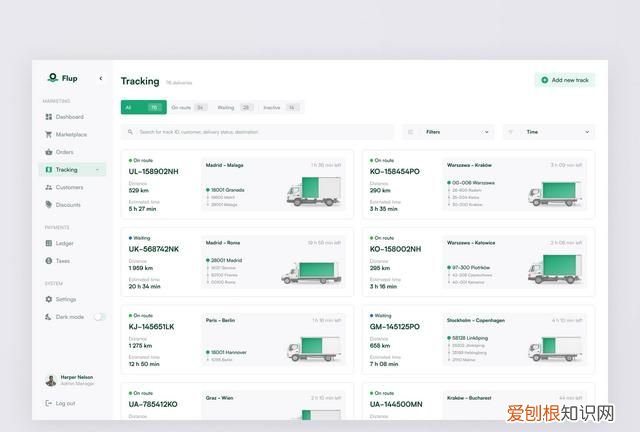The image size is (640, 432).
Task: Click the Flup logo icon
Action: (x=53, y=78)
